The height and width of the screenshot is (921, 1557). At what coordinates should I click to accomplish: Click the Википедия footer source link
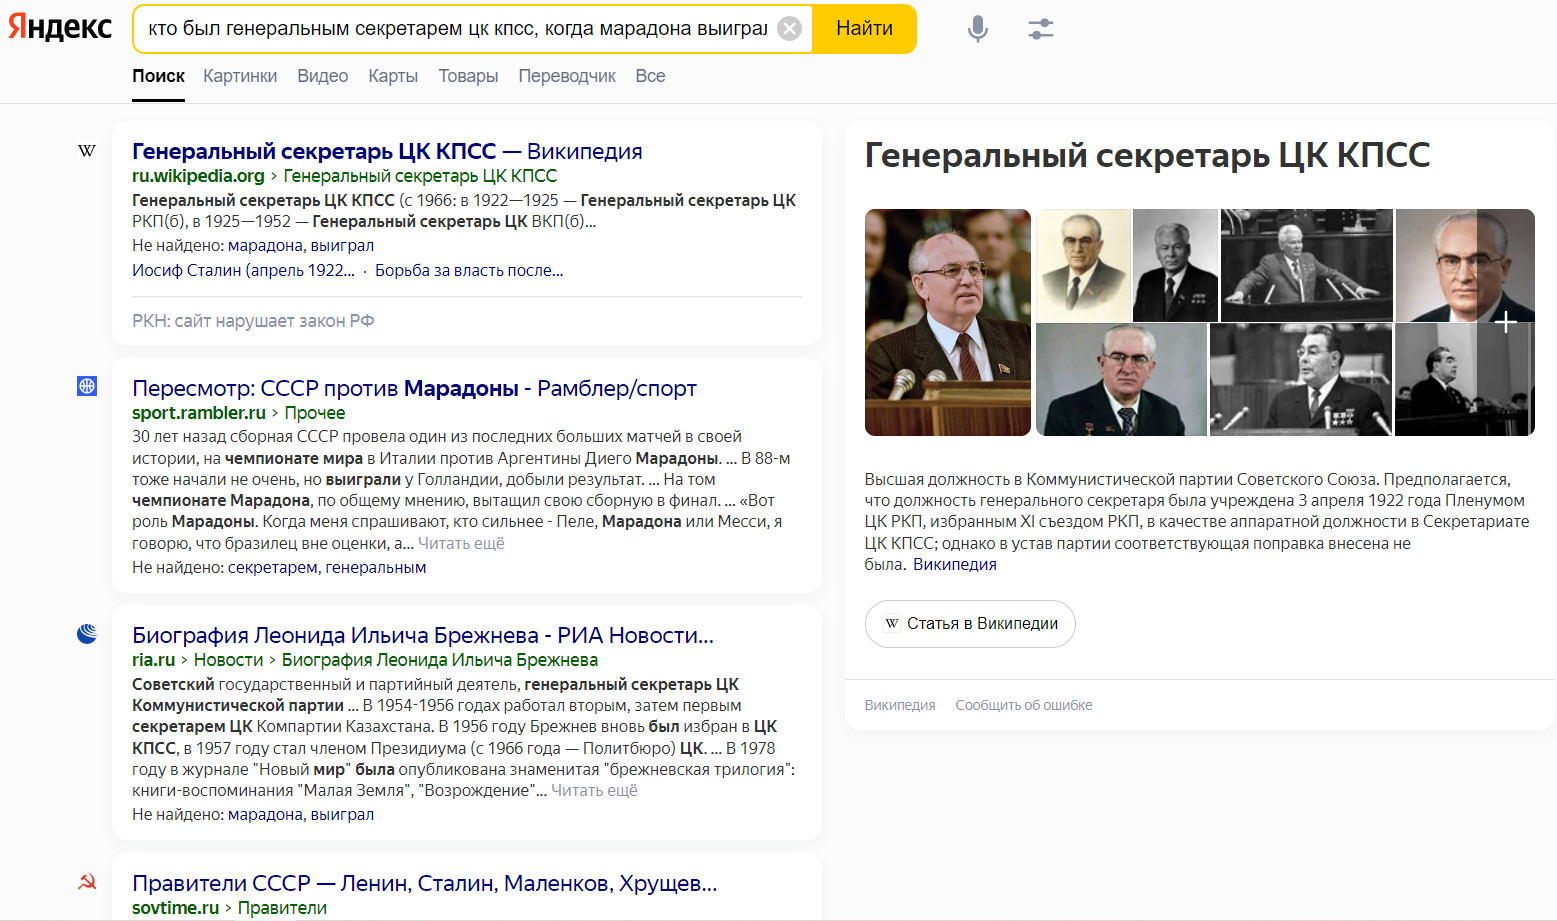pos(900,705)
